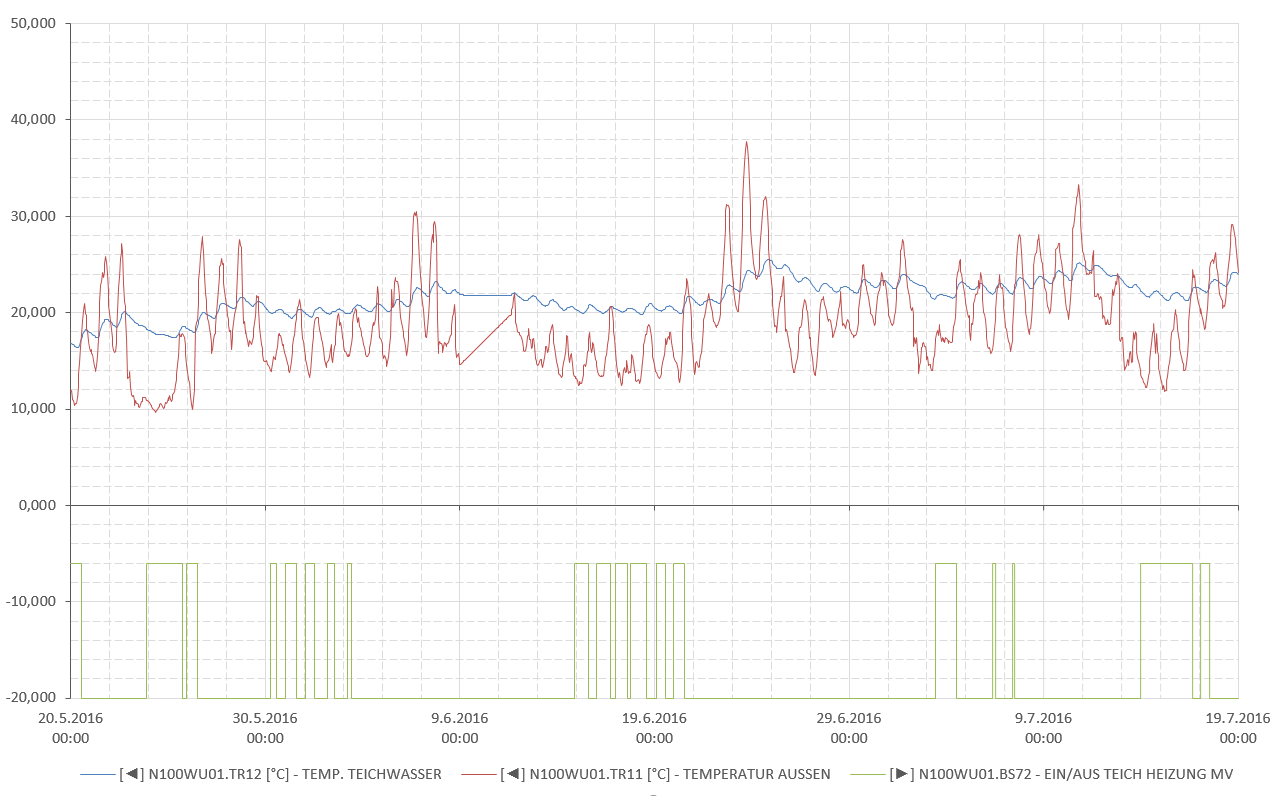Select the red legend line swatch

(x=478, y=774)
